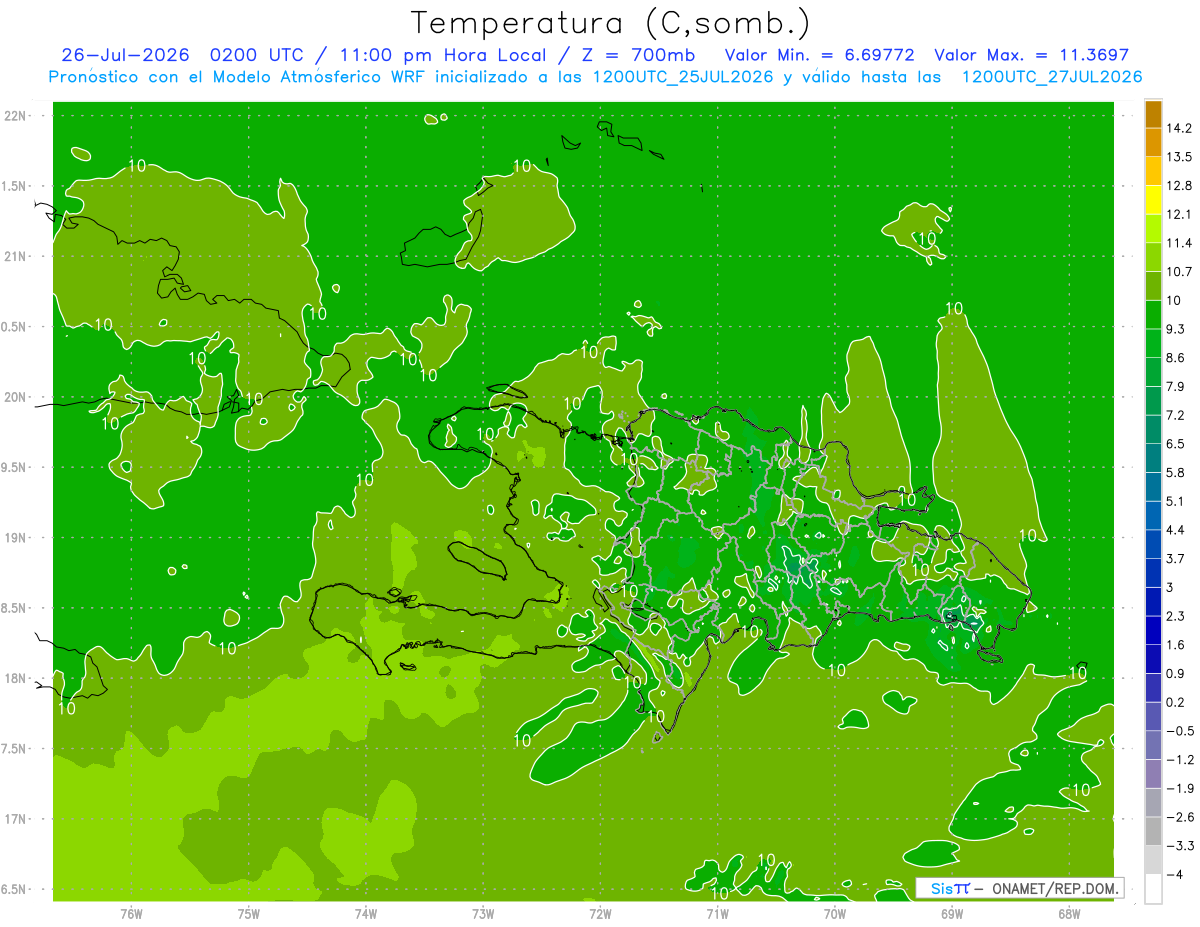Click the 0.9 value on the color scale
Image resolution: width=1200 pixels, height=927 pixels.
click(x=1176, y=673)
